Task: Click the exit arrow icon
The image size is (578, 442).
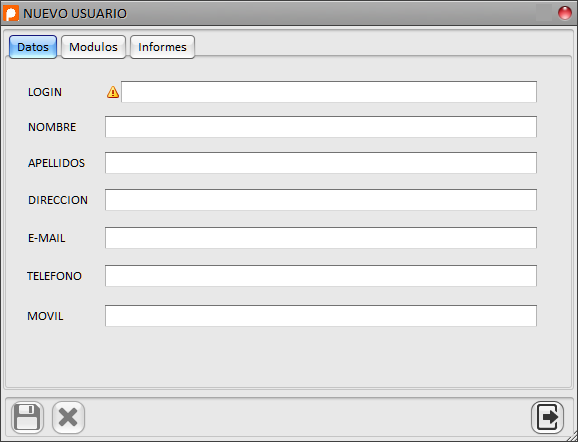Action: click(x=547, y=417)
